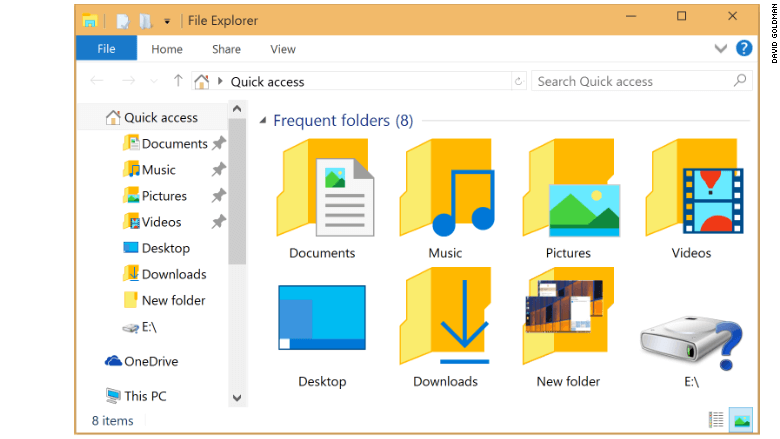Image resolution: width=780 pixels, height=439 pixels.
Task: Select Desktop in the navigation pane
Action: pos(156,248)
